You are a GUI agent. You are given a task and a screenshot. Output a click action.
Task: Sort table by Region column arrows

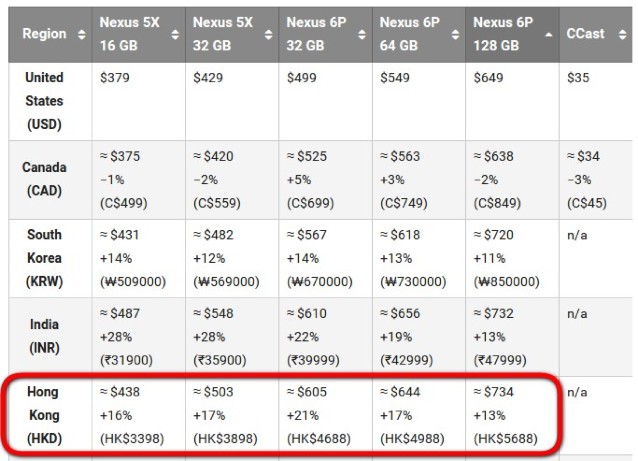tap(81, 35)
